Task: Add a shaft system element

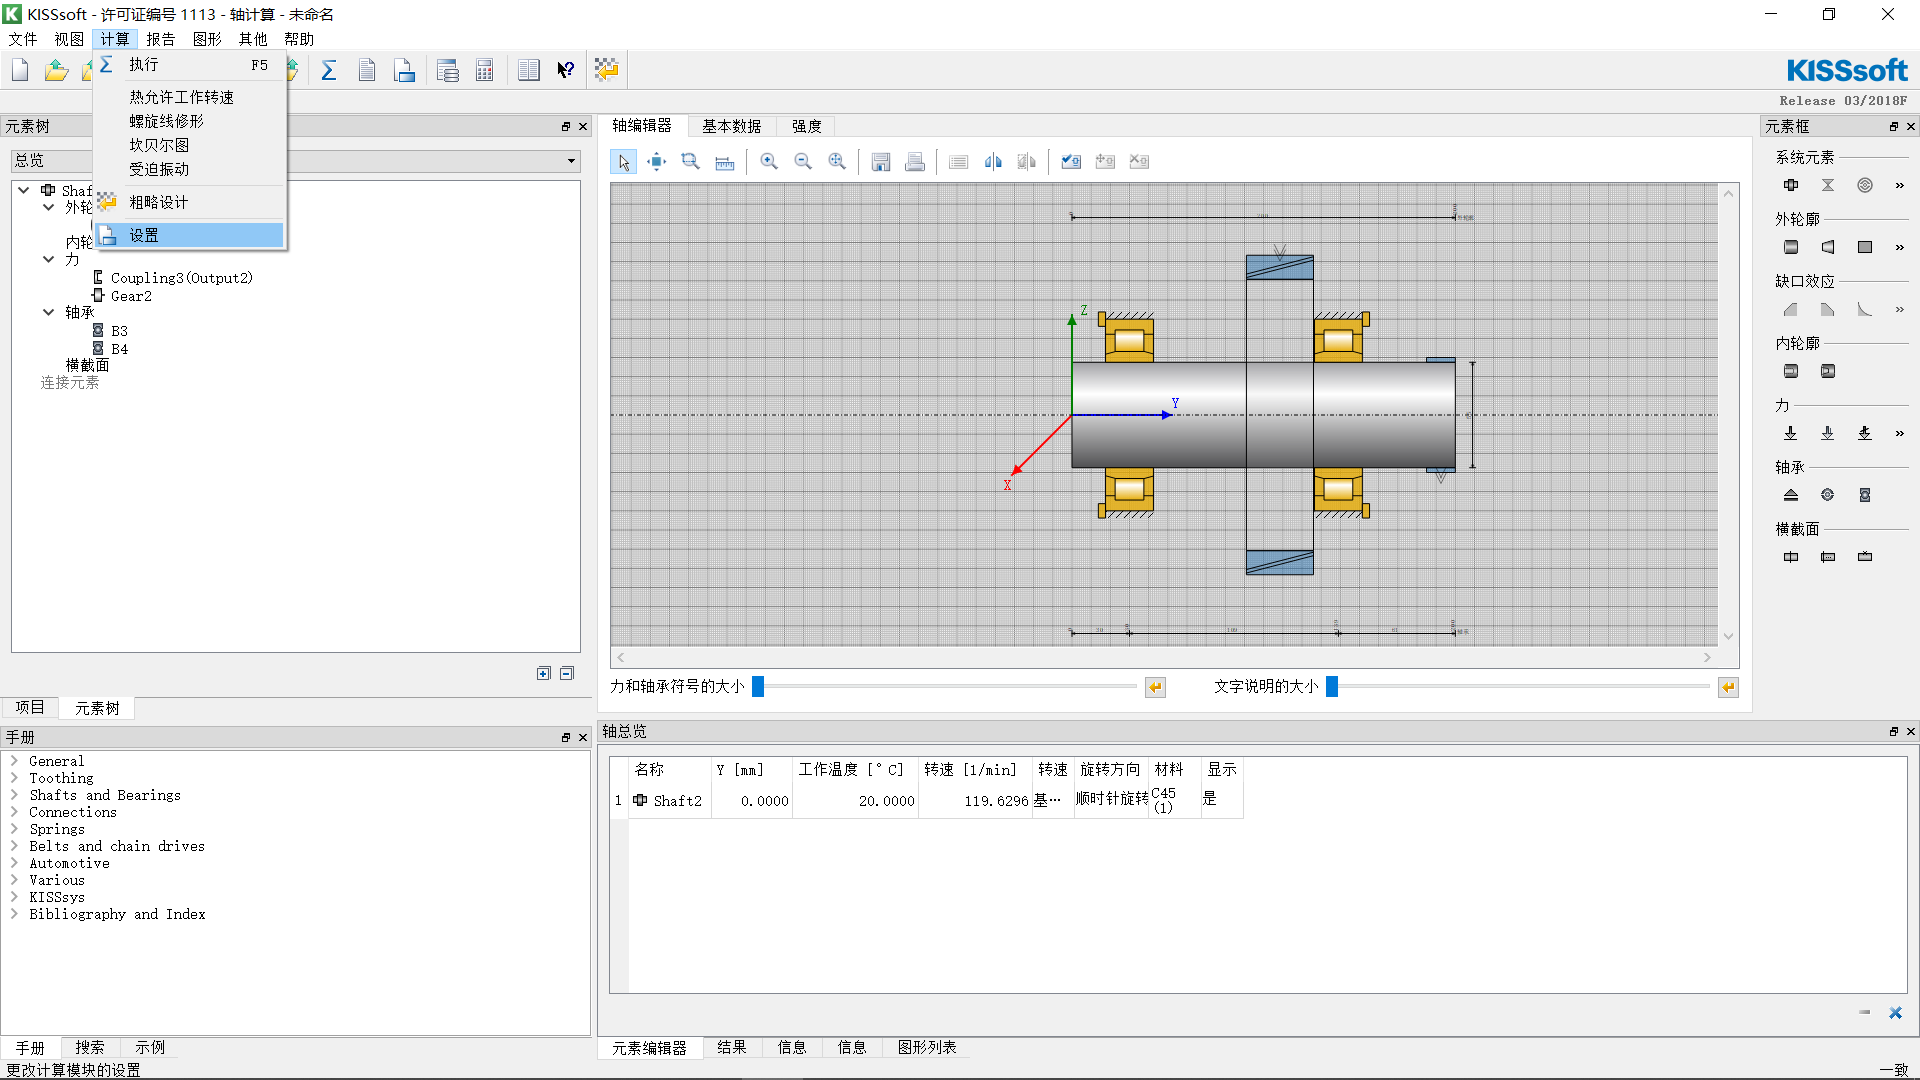Action: [1791, 185]
